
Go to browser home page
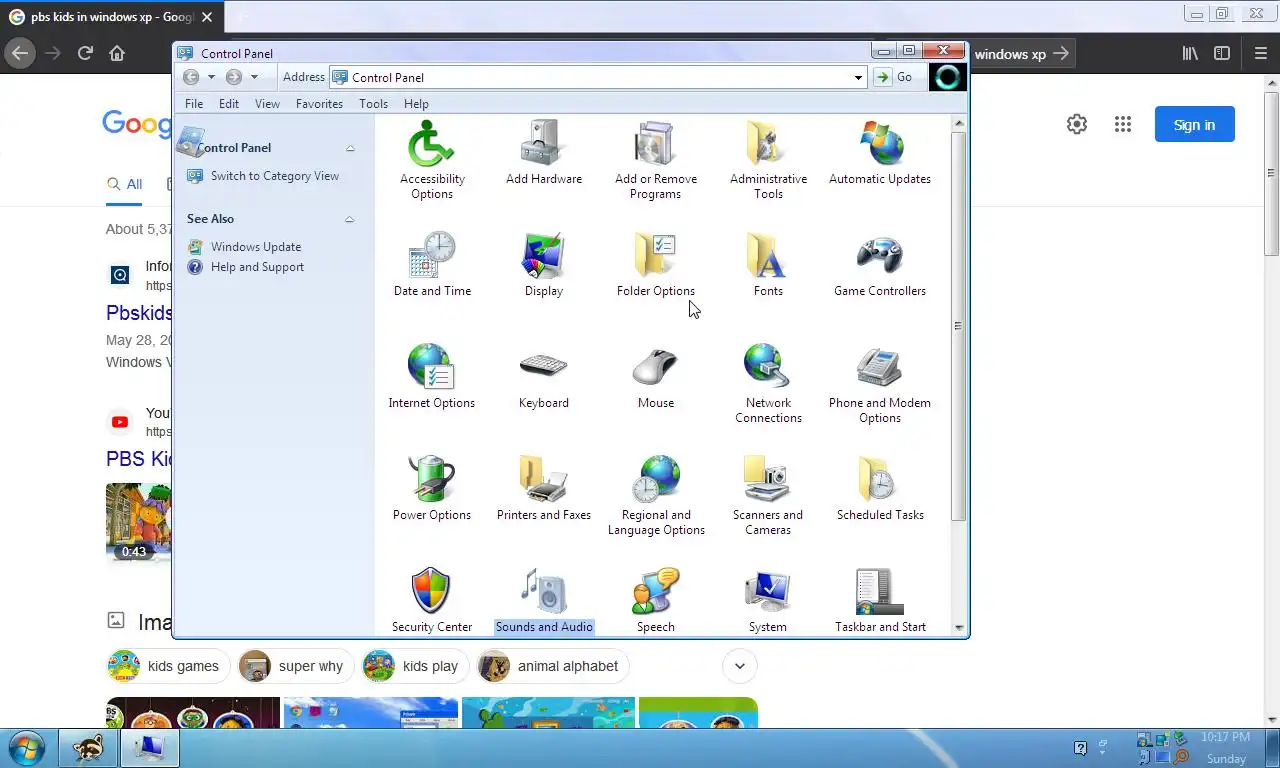(x=117, y=53)
